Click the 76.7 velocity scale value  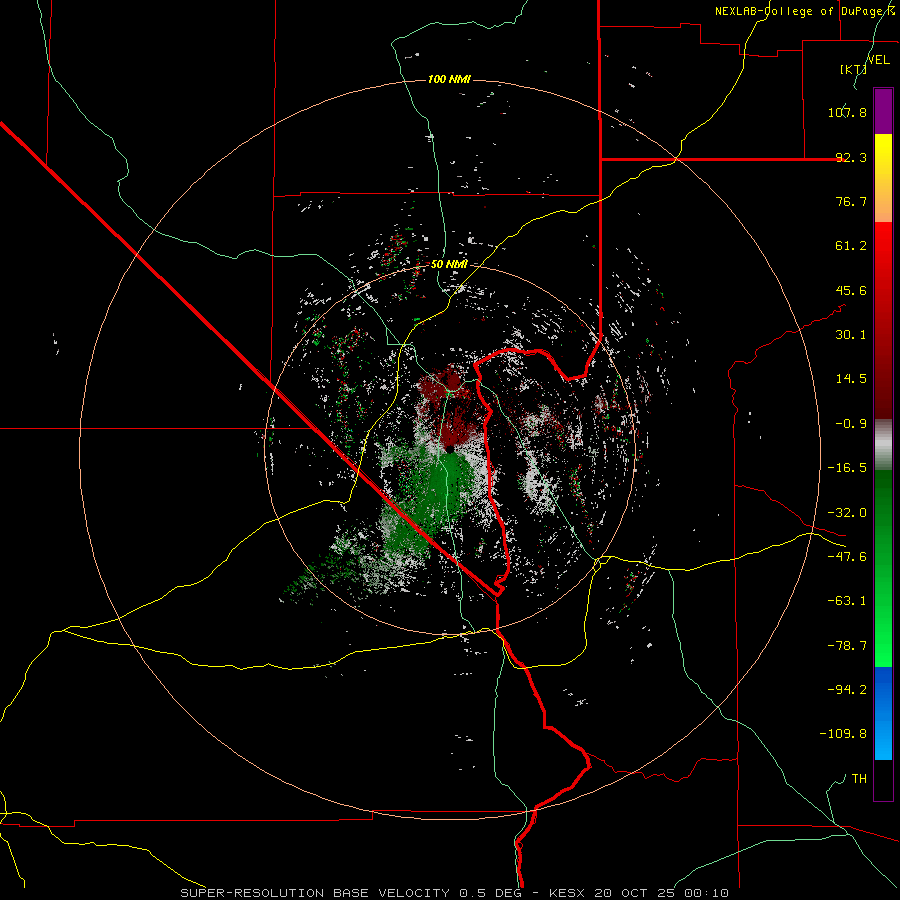click(851, 201)
